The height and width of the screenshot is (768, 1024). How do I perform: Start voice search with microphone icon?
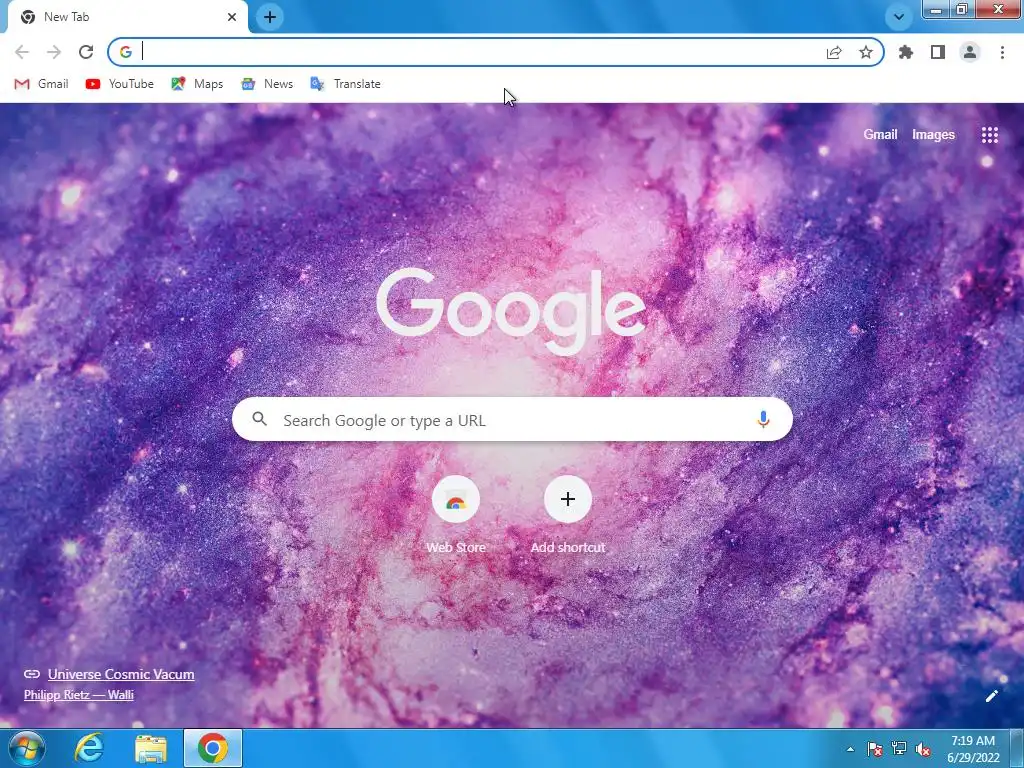[763, 419]
